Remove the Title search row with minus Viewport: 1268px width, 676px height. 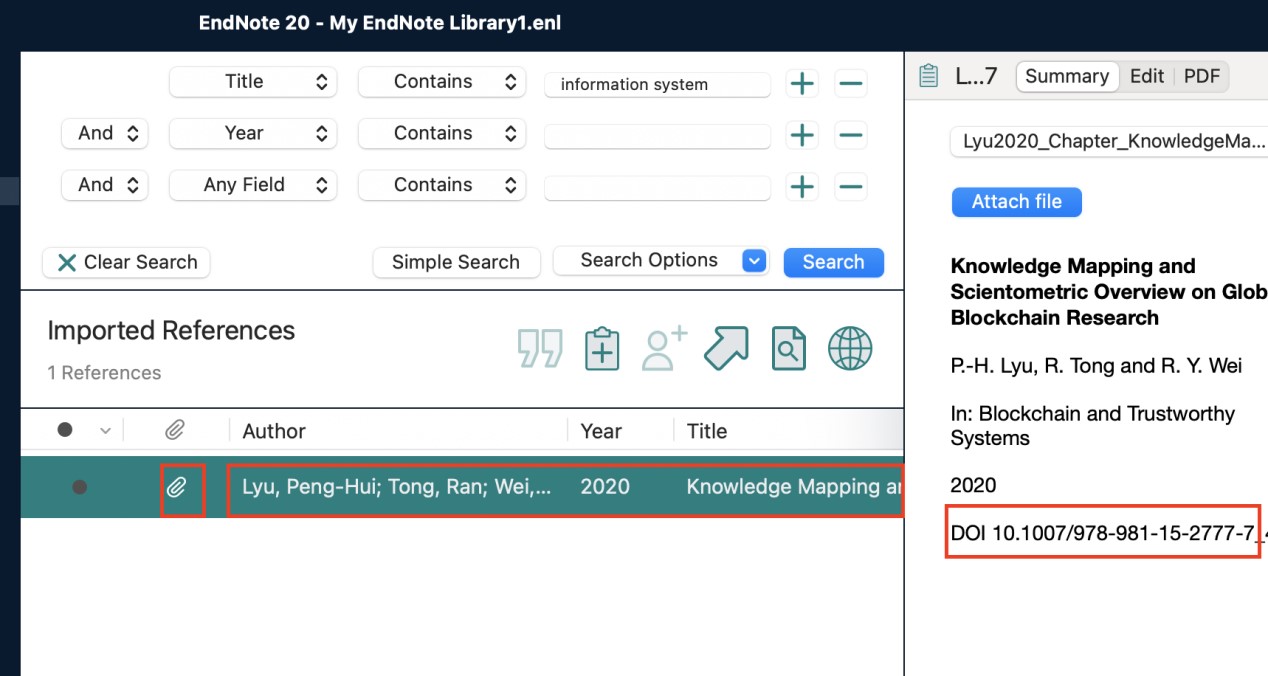850,83
